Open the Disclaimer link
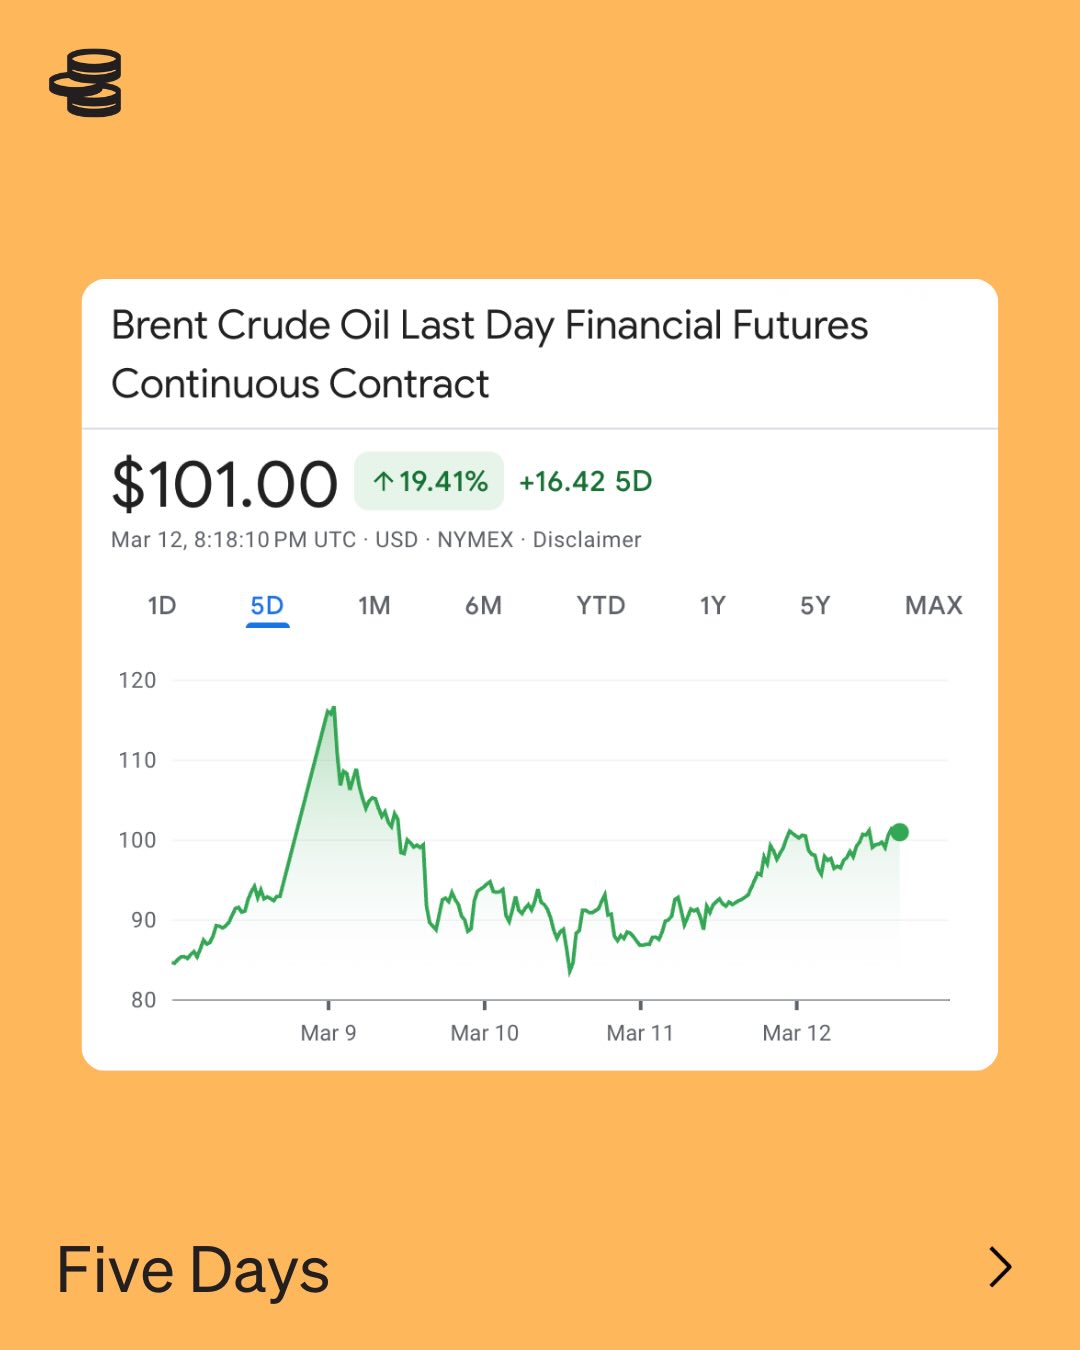The height and width of the screenshot is (1350, 1080). [x=587, y=540]
